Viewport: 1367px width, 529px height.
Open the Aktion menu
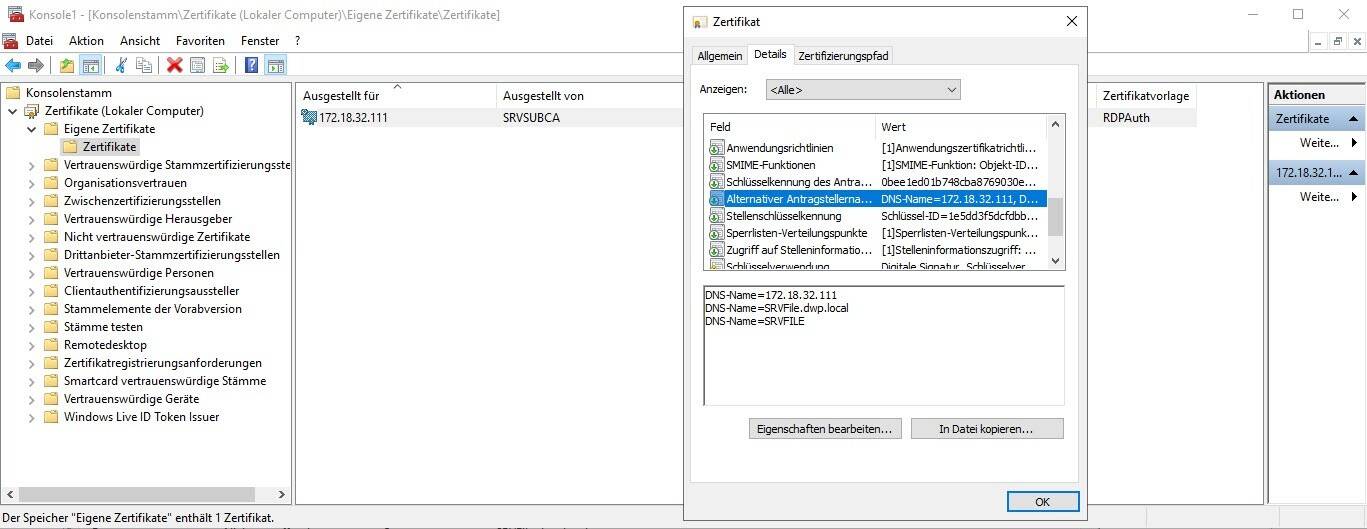[86, 41]
